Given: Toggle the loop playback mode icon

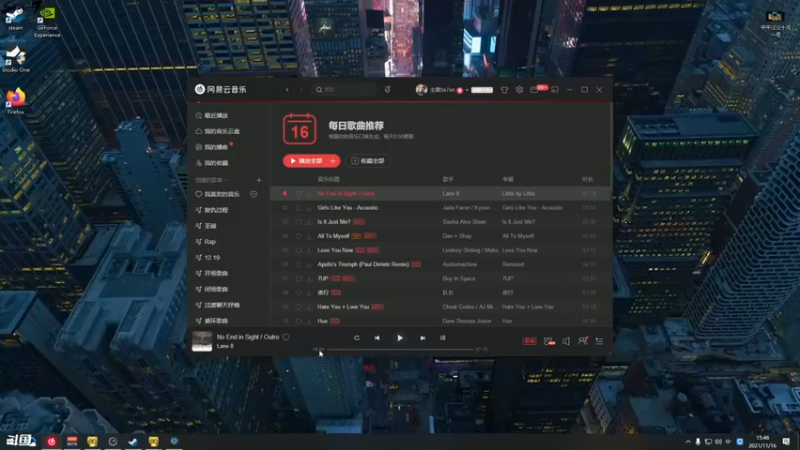Looking at the screenshot, I should coord(357,338).
